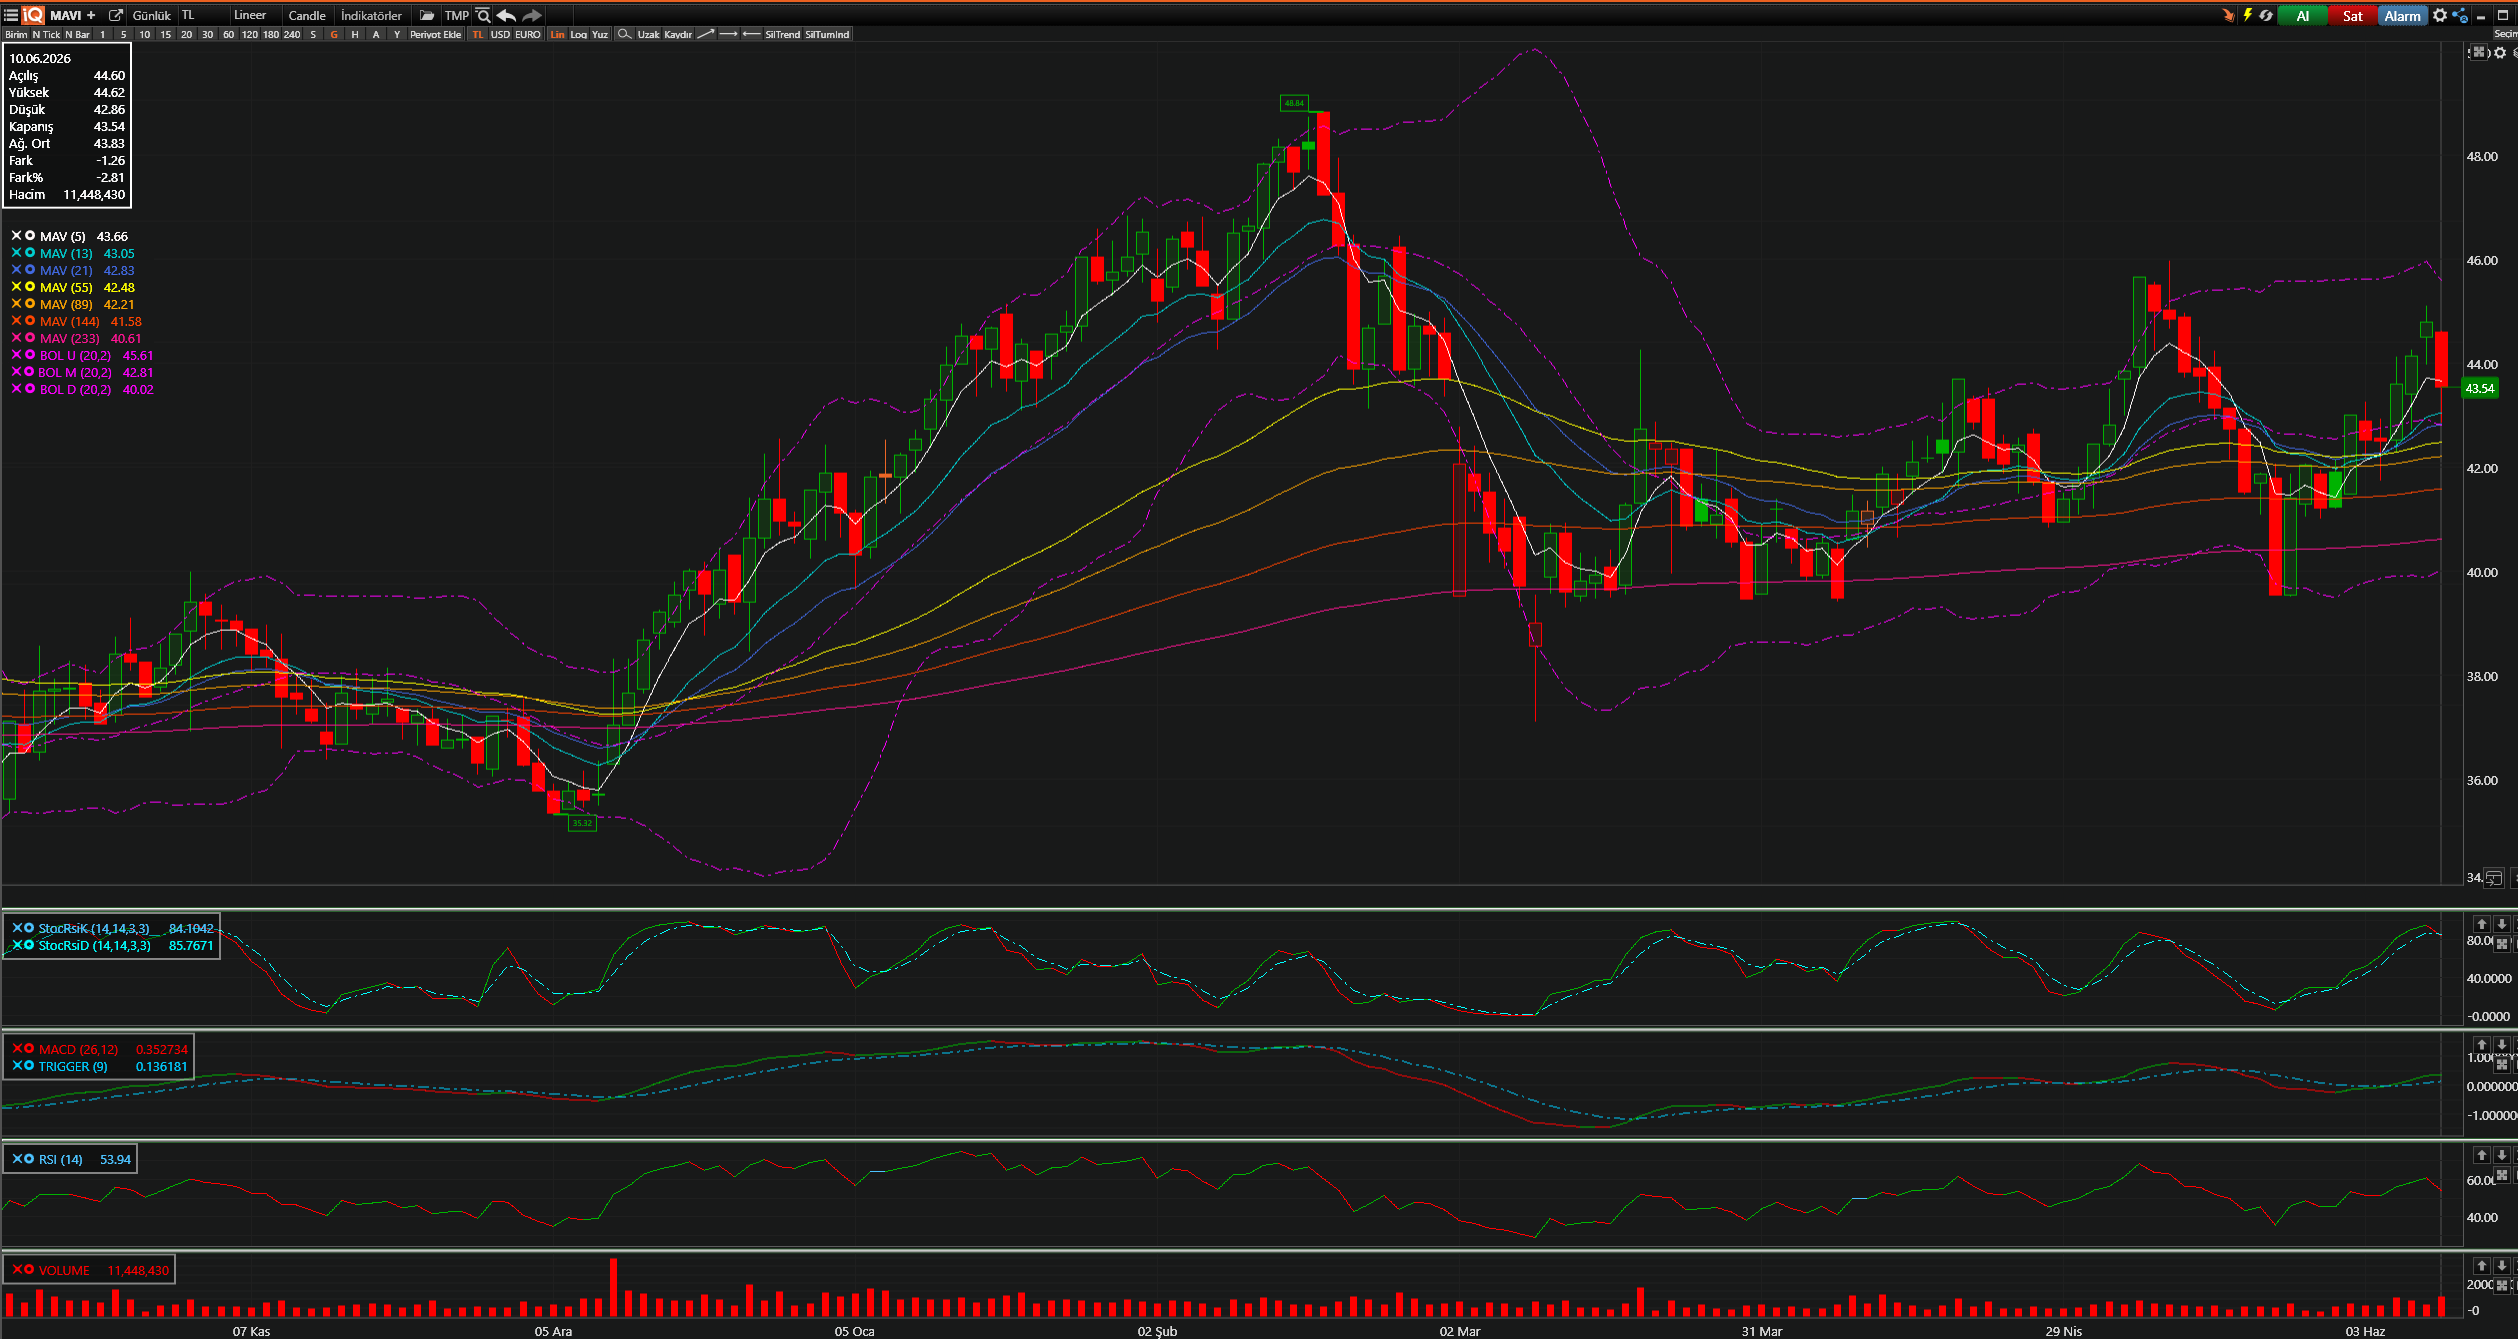Viewport: 2518px width, 1339px height.
Task: Select the 60 minute period
Action: (228, 34)
